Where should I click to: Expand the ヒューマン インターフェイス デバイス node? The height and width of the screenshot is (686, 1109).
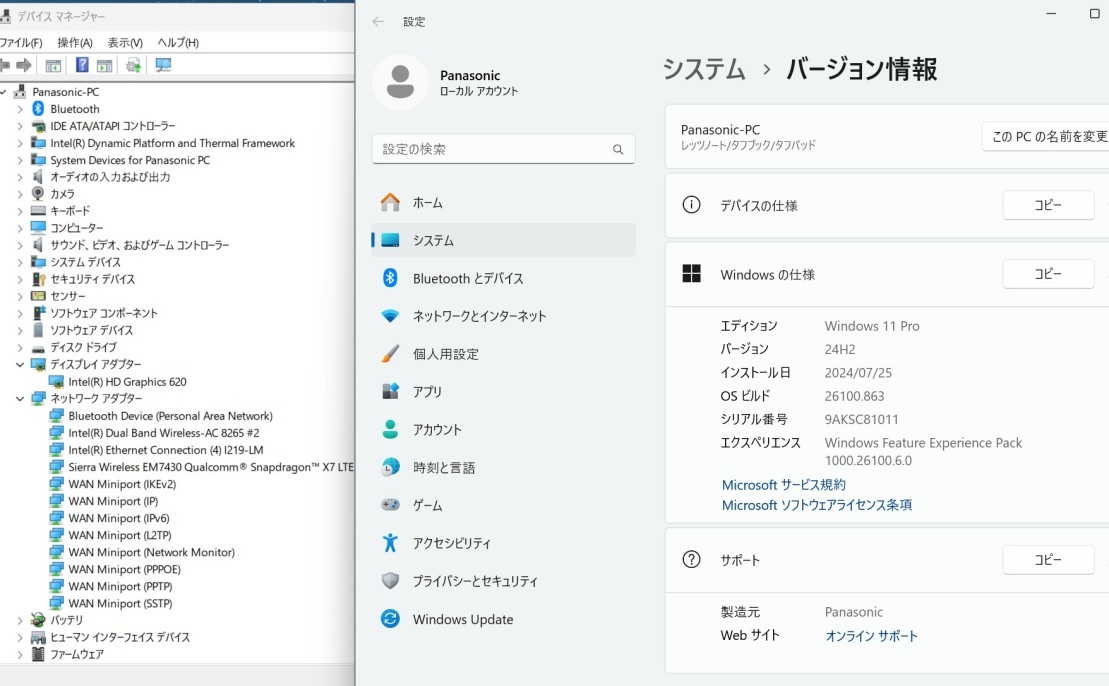(20, 637)
